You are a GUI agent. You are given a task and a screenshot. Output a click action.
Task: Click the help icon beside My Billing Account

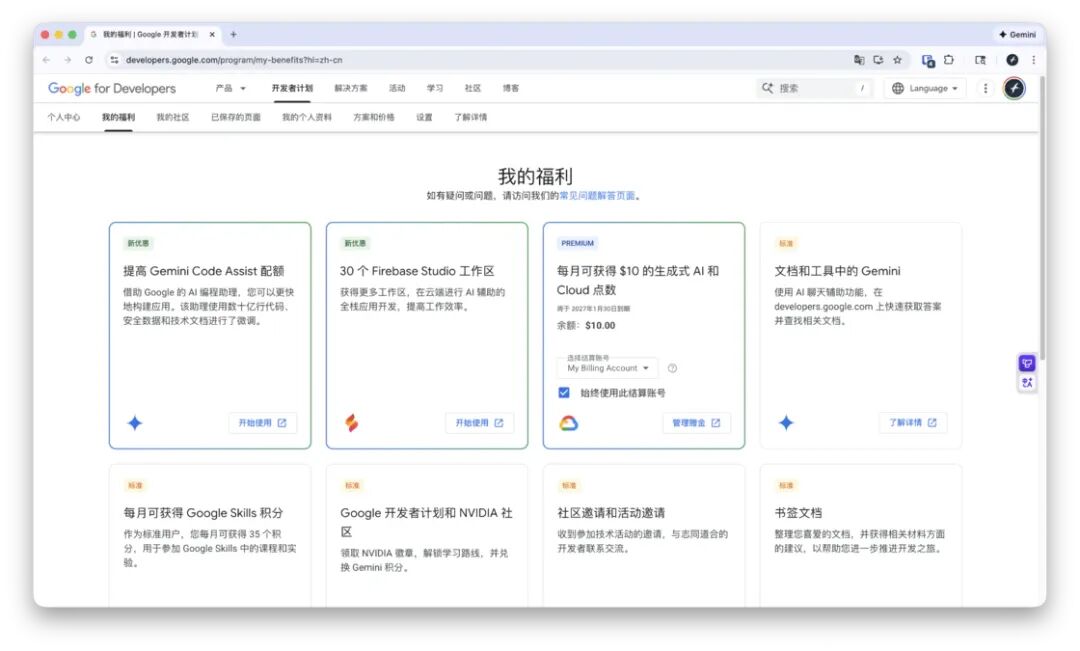click(x=672, y=368)
